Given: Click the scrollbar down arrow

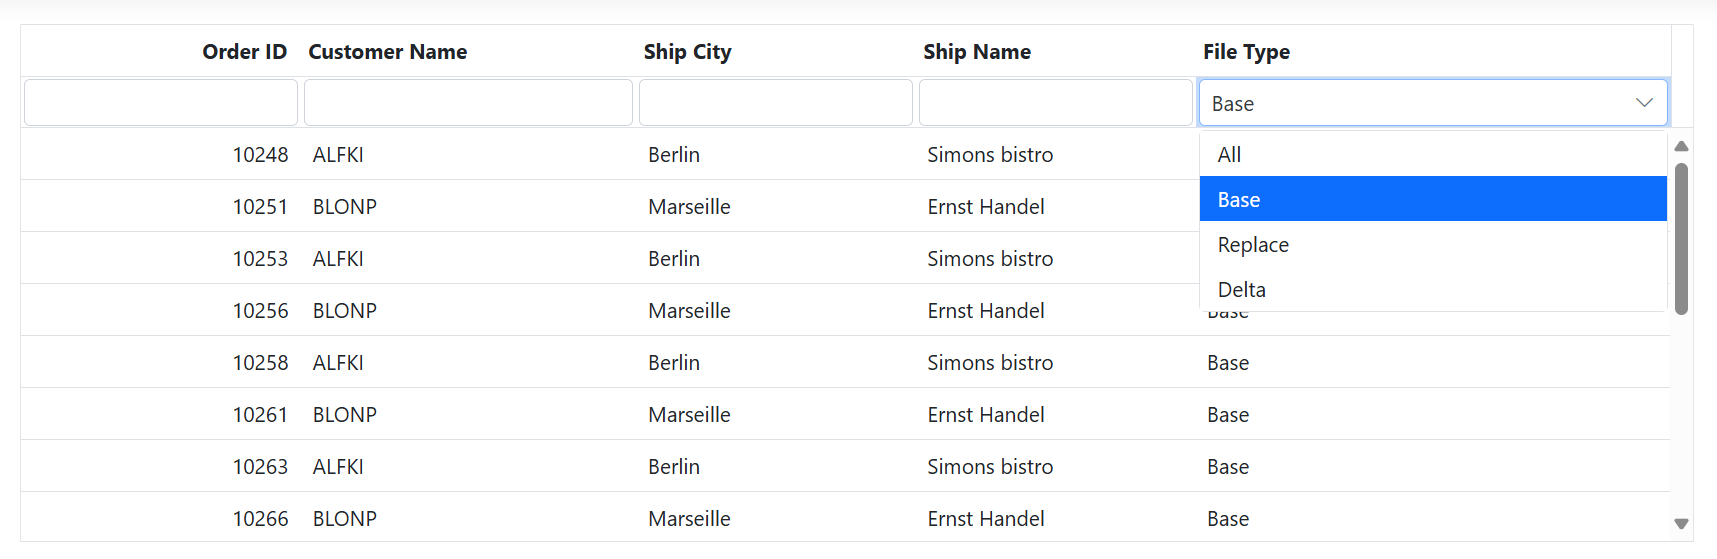Looking at the screenshot, I should [x=1681, y=523].
